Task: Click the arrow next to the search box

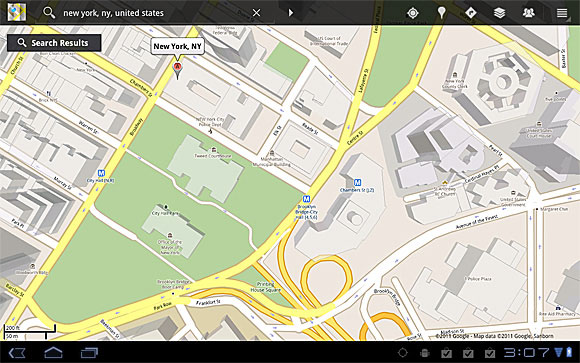Action: pyautogui.click(x=291, y=13)
